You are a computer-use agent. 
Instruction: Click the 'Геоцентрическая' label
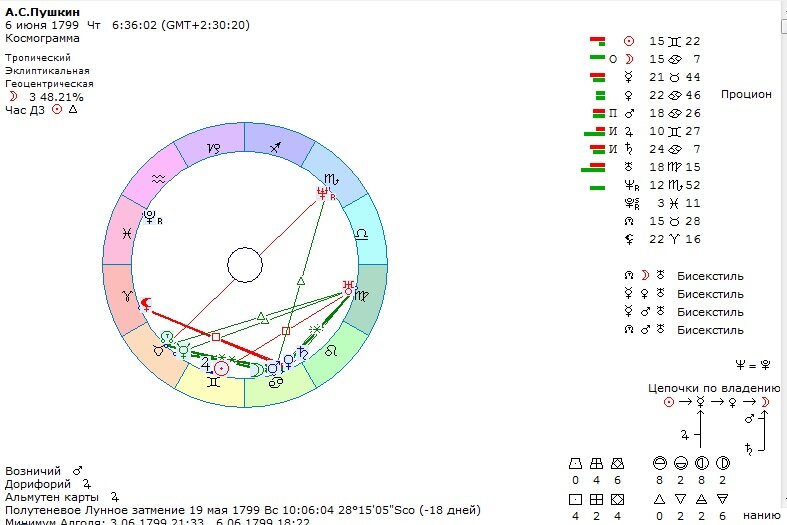tap(49, 84)
